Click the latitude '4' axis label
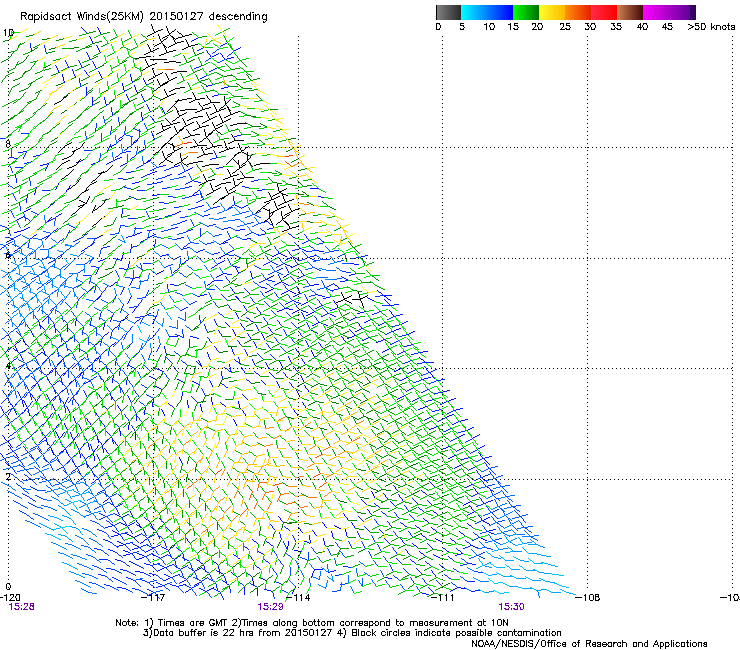This screenshot has width=740, height=650. coord(8,366)
